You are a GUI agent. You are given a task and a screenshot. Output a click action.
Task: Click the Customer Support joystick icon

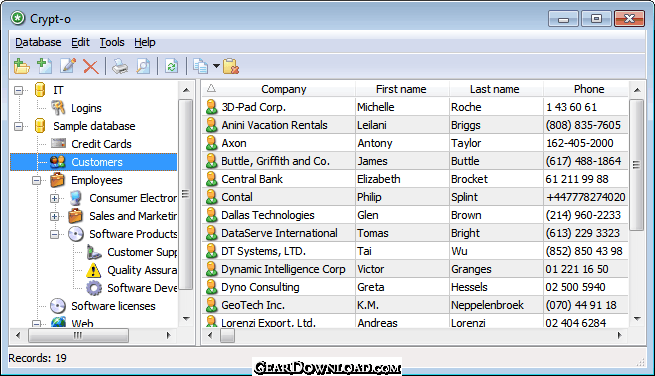94,252
